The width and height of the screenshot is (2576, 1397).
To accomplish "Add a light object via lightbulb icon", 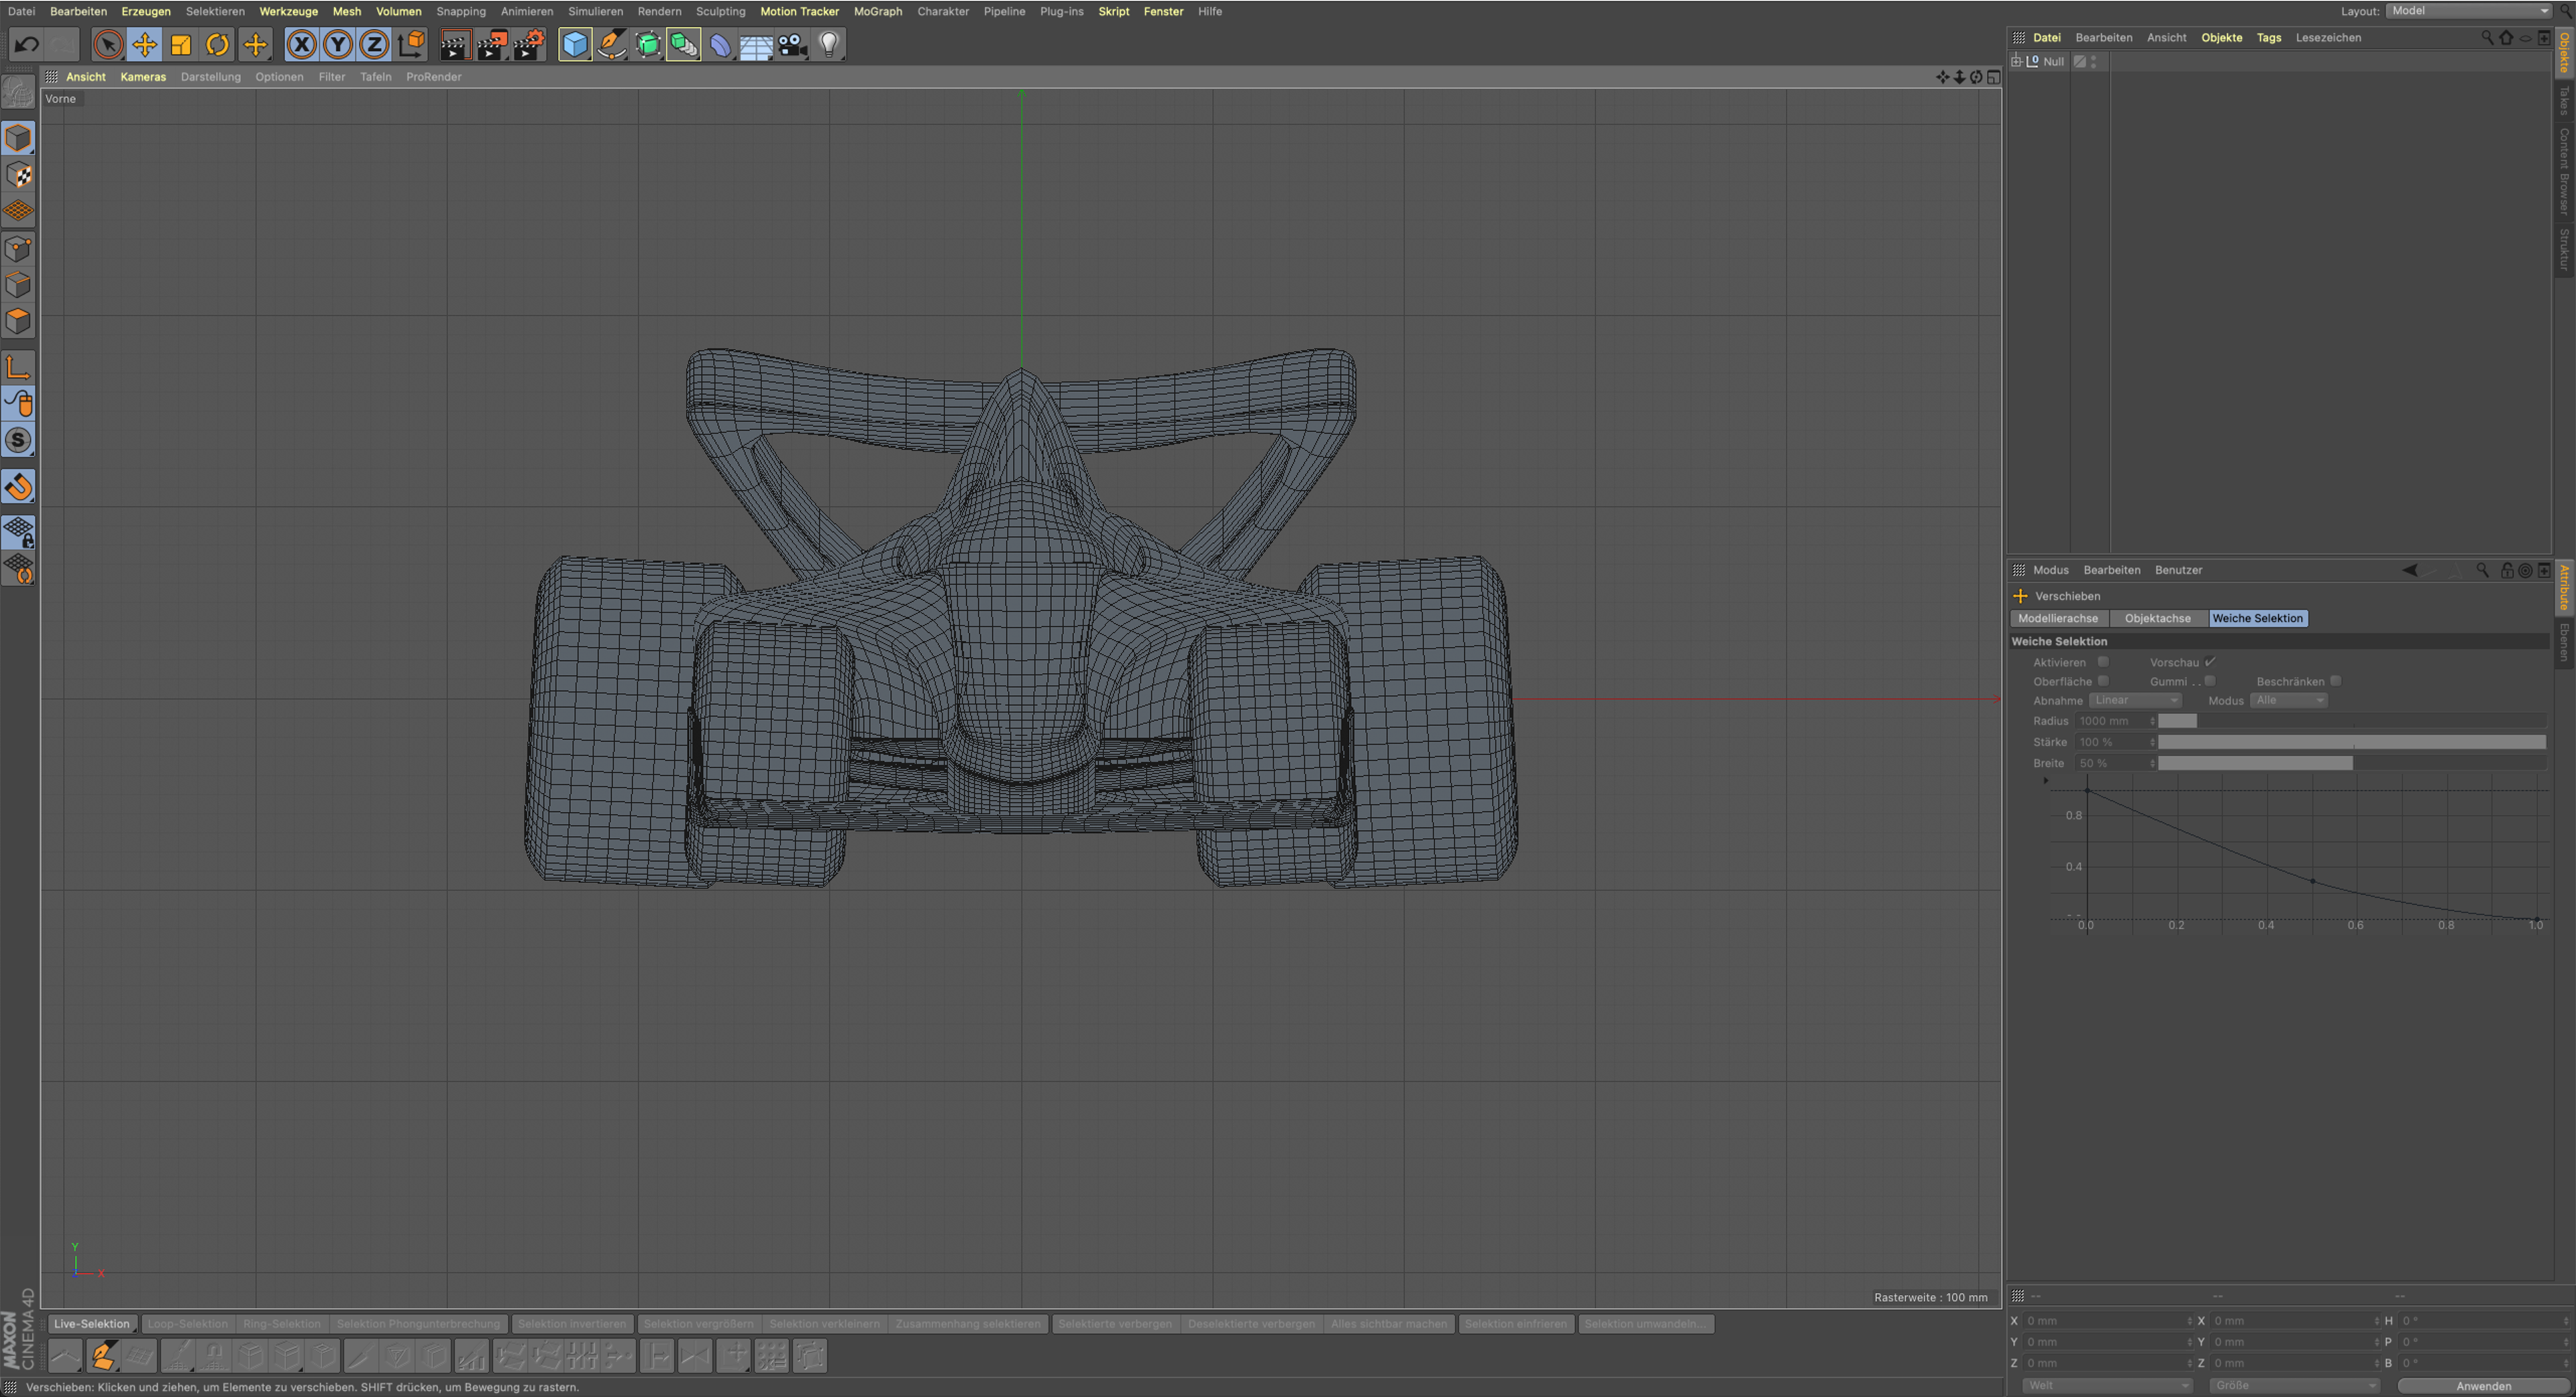I will click(829, 45).
